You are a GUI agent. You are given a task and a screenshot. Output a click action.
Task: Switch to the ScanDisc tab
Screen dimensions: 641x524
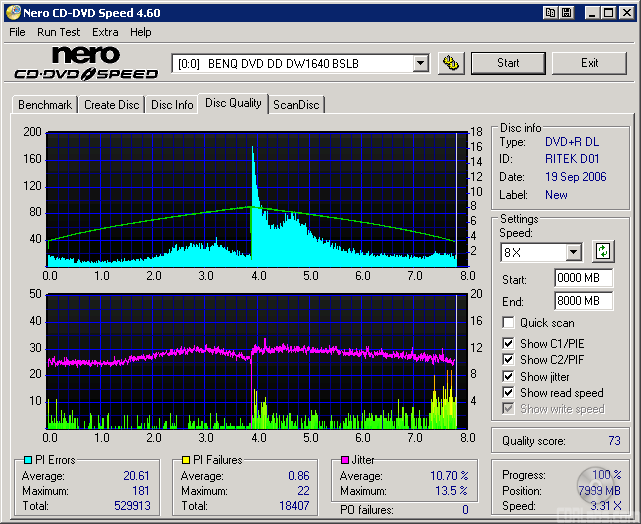[297, 104]
